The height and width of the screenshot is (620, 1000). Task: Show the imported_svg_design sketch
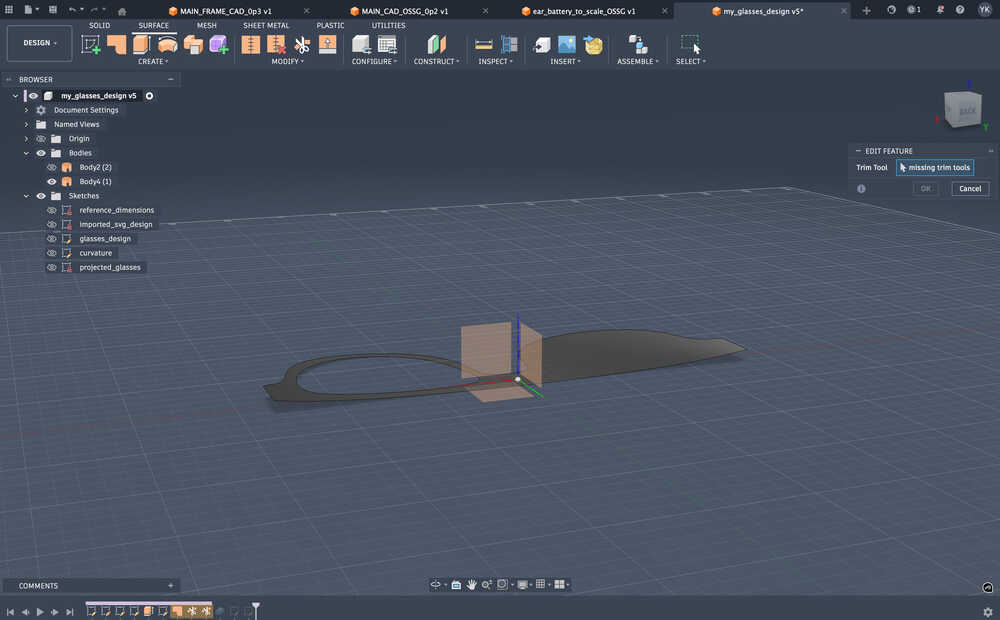[52, 225]
